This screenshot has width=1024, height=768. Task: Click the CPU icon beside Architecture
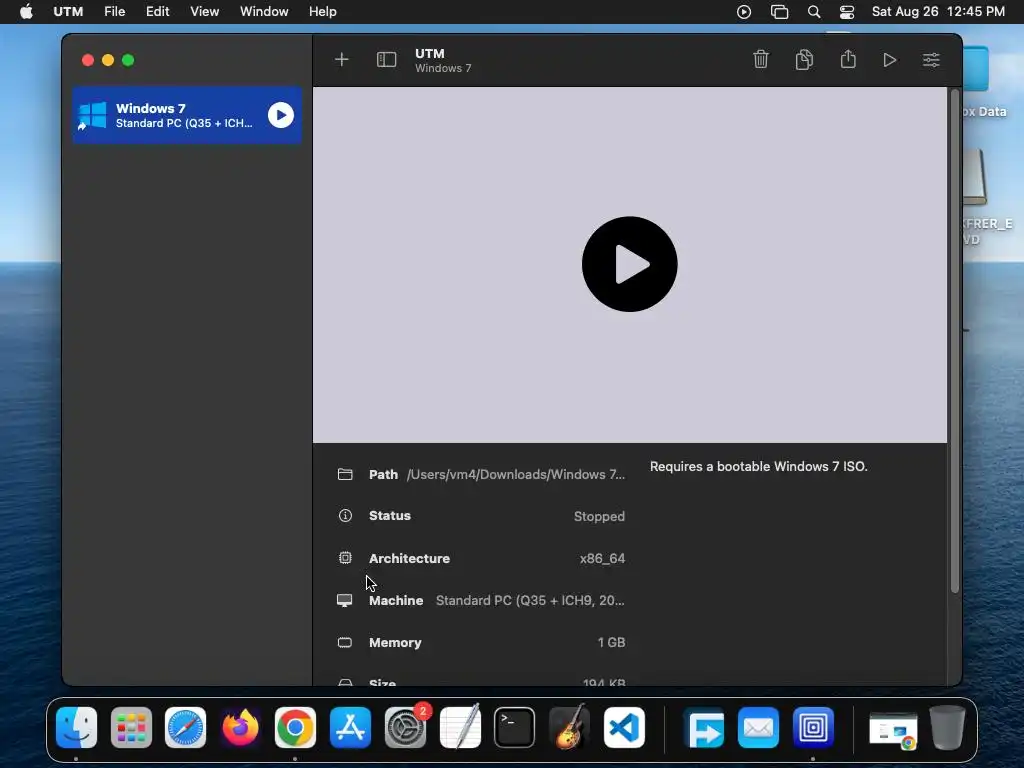(x=345, y=558)
